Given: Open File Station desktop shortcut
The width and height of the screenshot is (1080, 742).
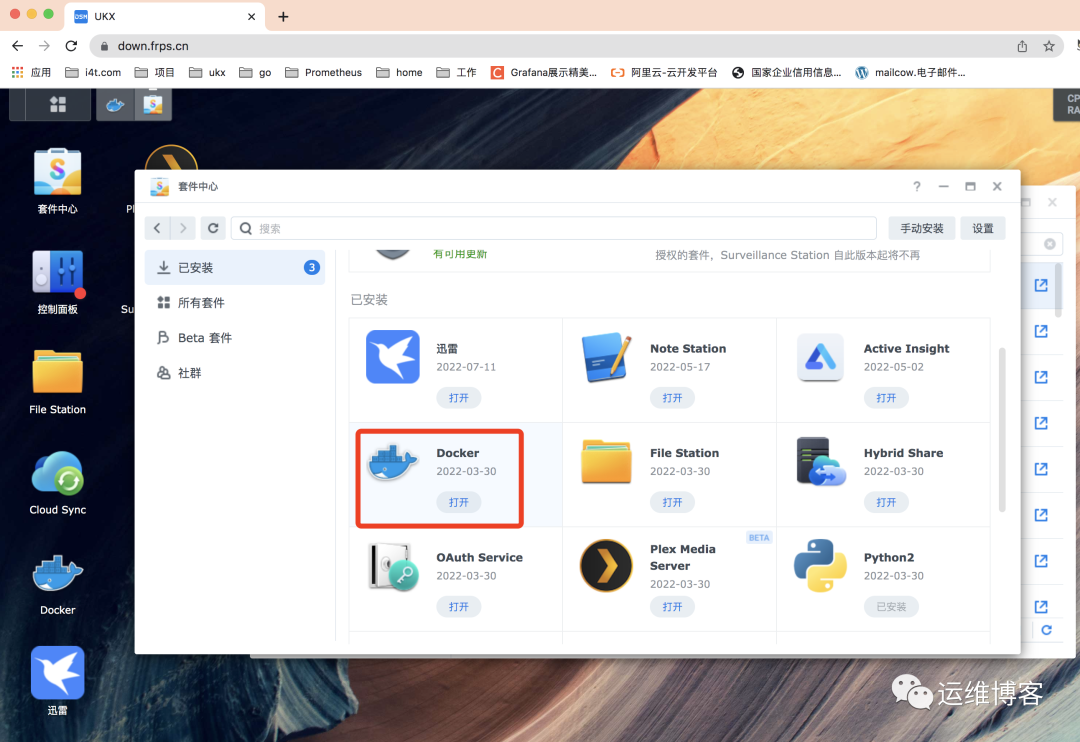Looking at the screenshot, I should coord(58,382).
